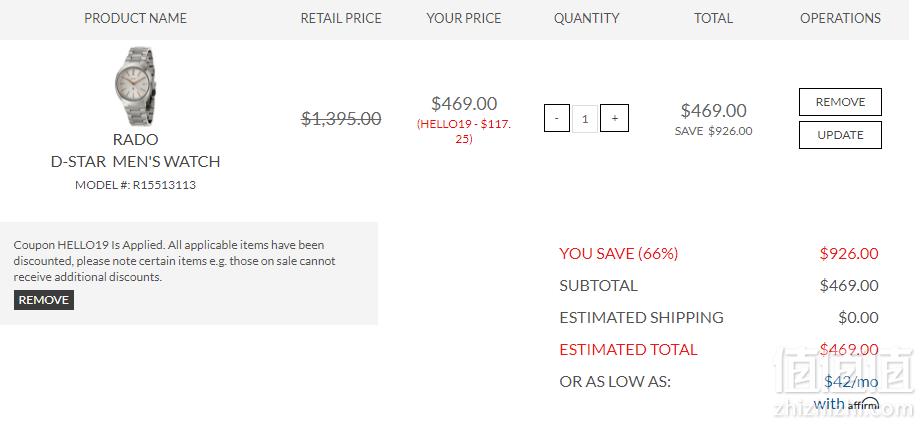Viewport: 923px width, 426px height.
Task: Click the YOUR PRICE column header
Action: tap(464, 18)
